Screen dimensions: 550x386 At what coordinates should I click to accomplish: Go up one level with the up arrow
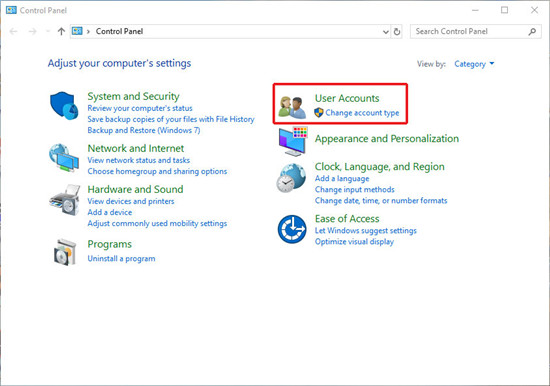(61, 32)
